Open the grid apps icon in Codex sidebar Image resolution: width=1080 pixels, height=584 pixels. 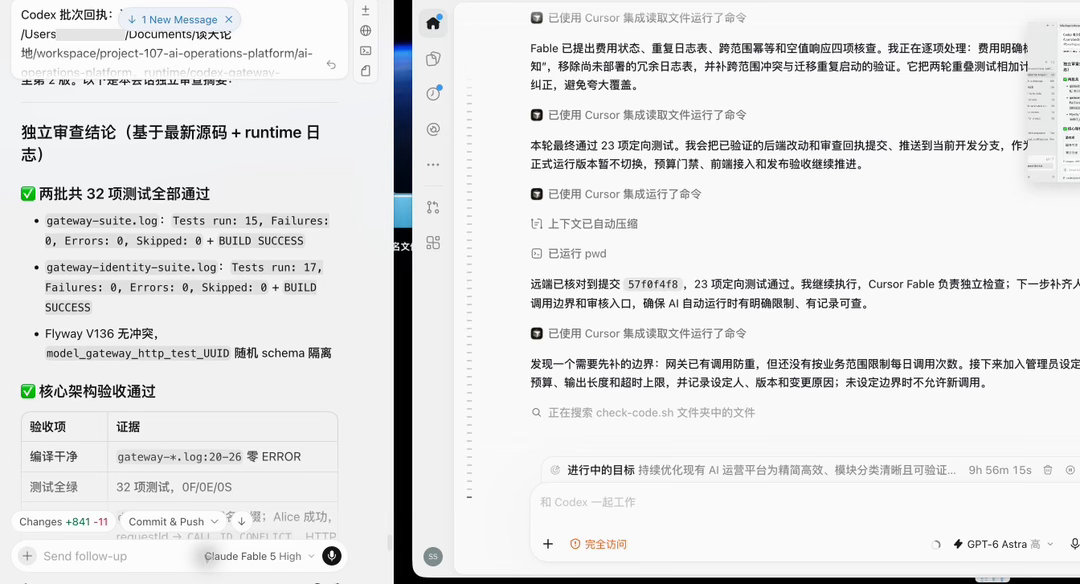coord(433,242)
